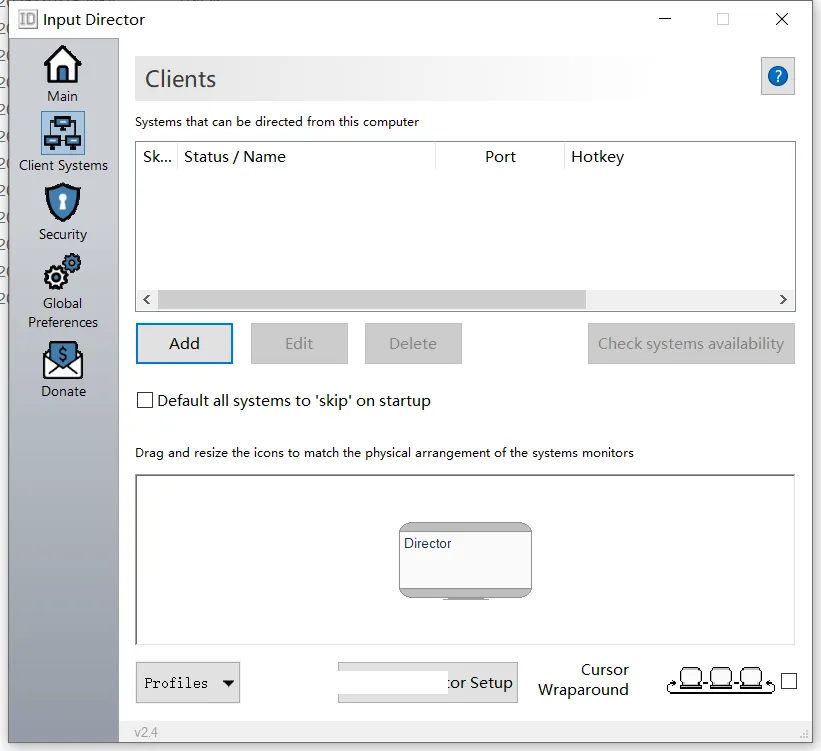Click the Setup button at bottom

[x=428, y=682]
